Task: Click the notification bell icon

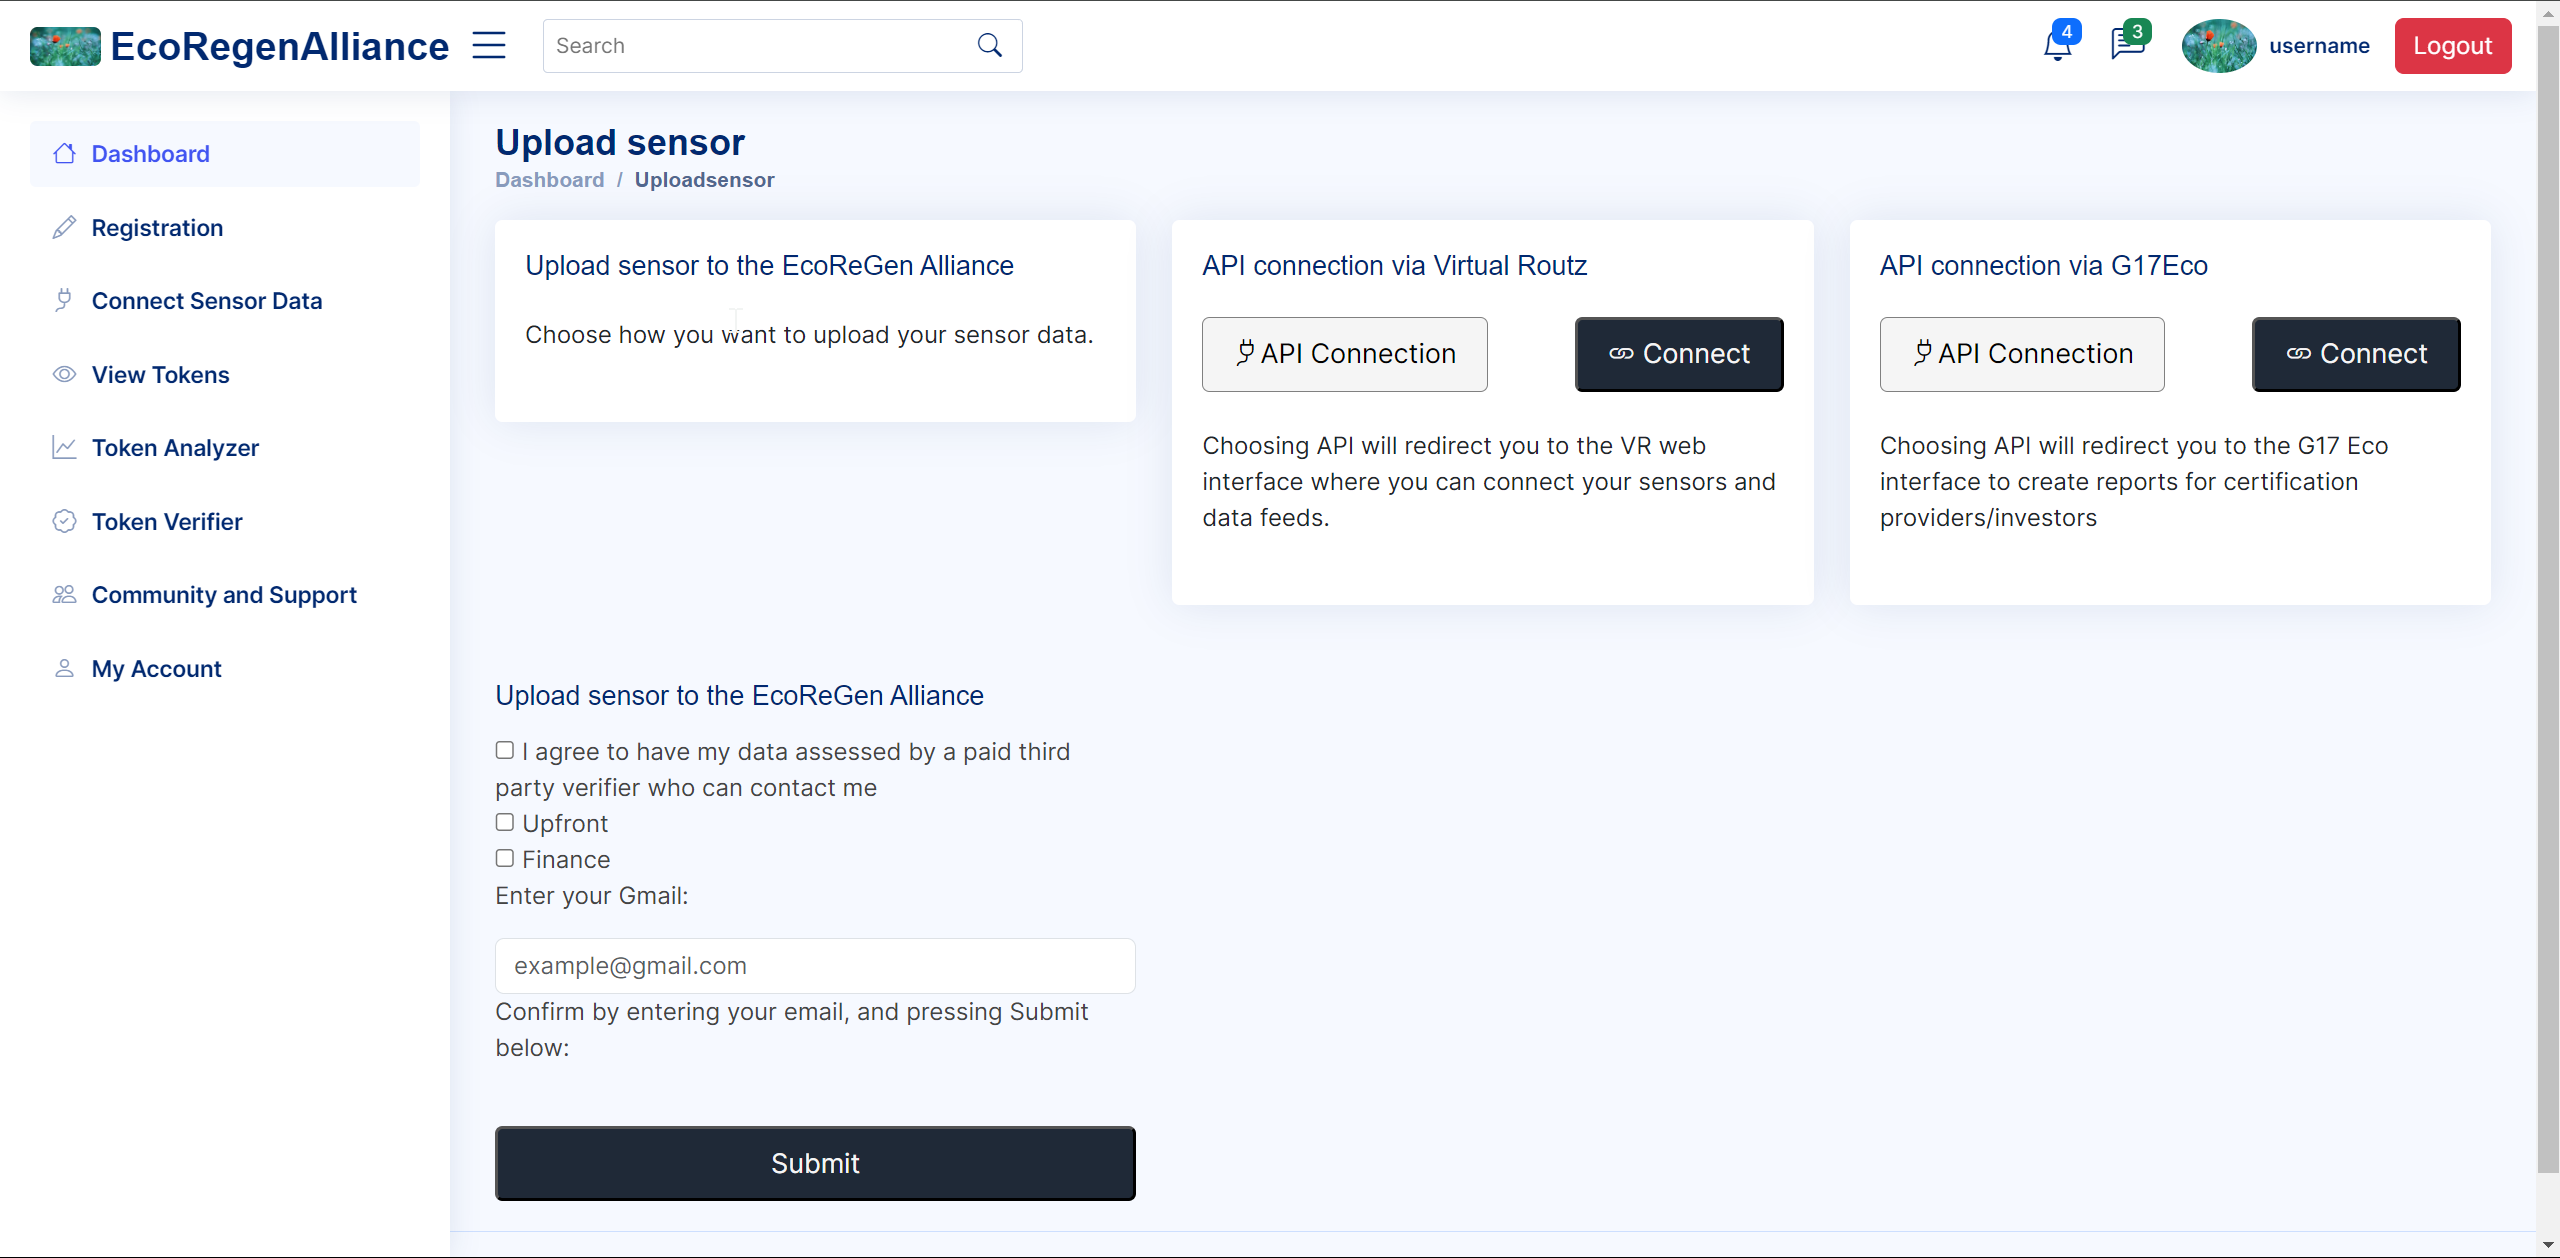Action: (2056, 46)
